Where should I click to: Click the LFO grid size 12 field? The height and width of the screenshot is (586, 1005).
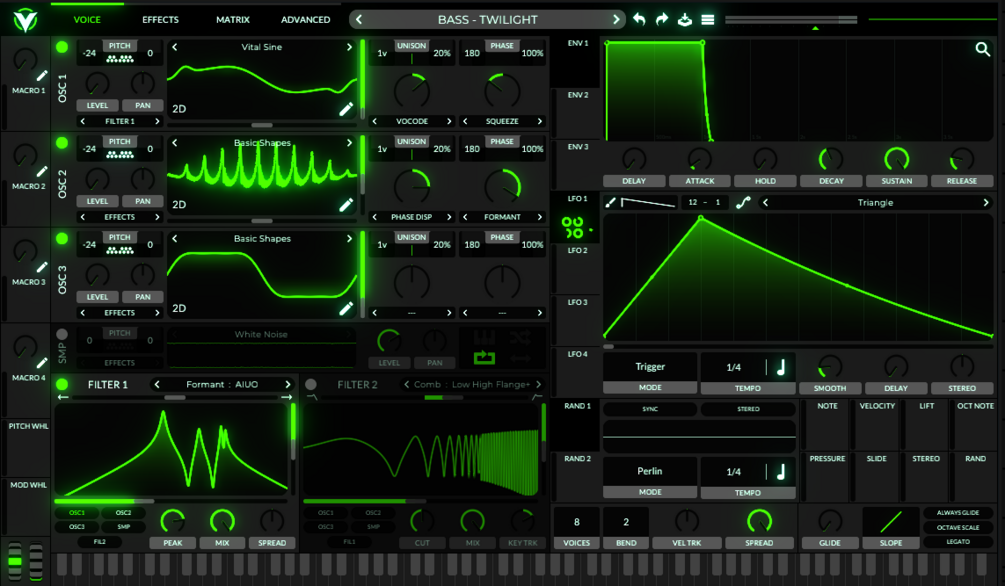coord(693,203)
